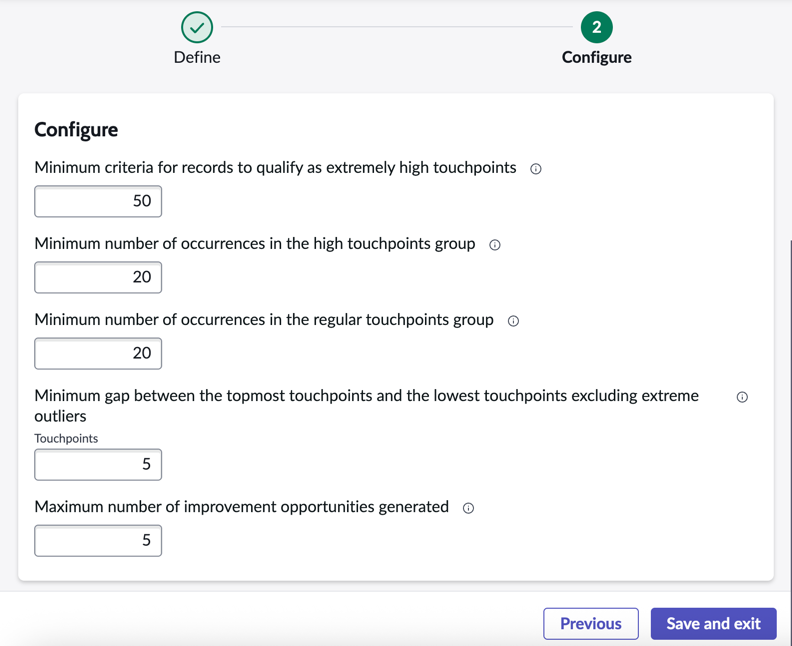Focus the high touchpoints group occurrences field
The width and height of the screenshot is (792, 646).
pos(98,277)
